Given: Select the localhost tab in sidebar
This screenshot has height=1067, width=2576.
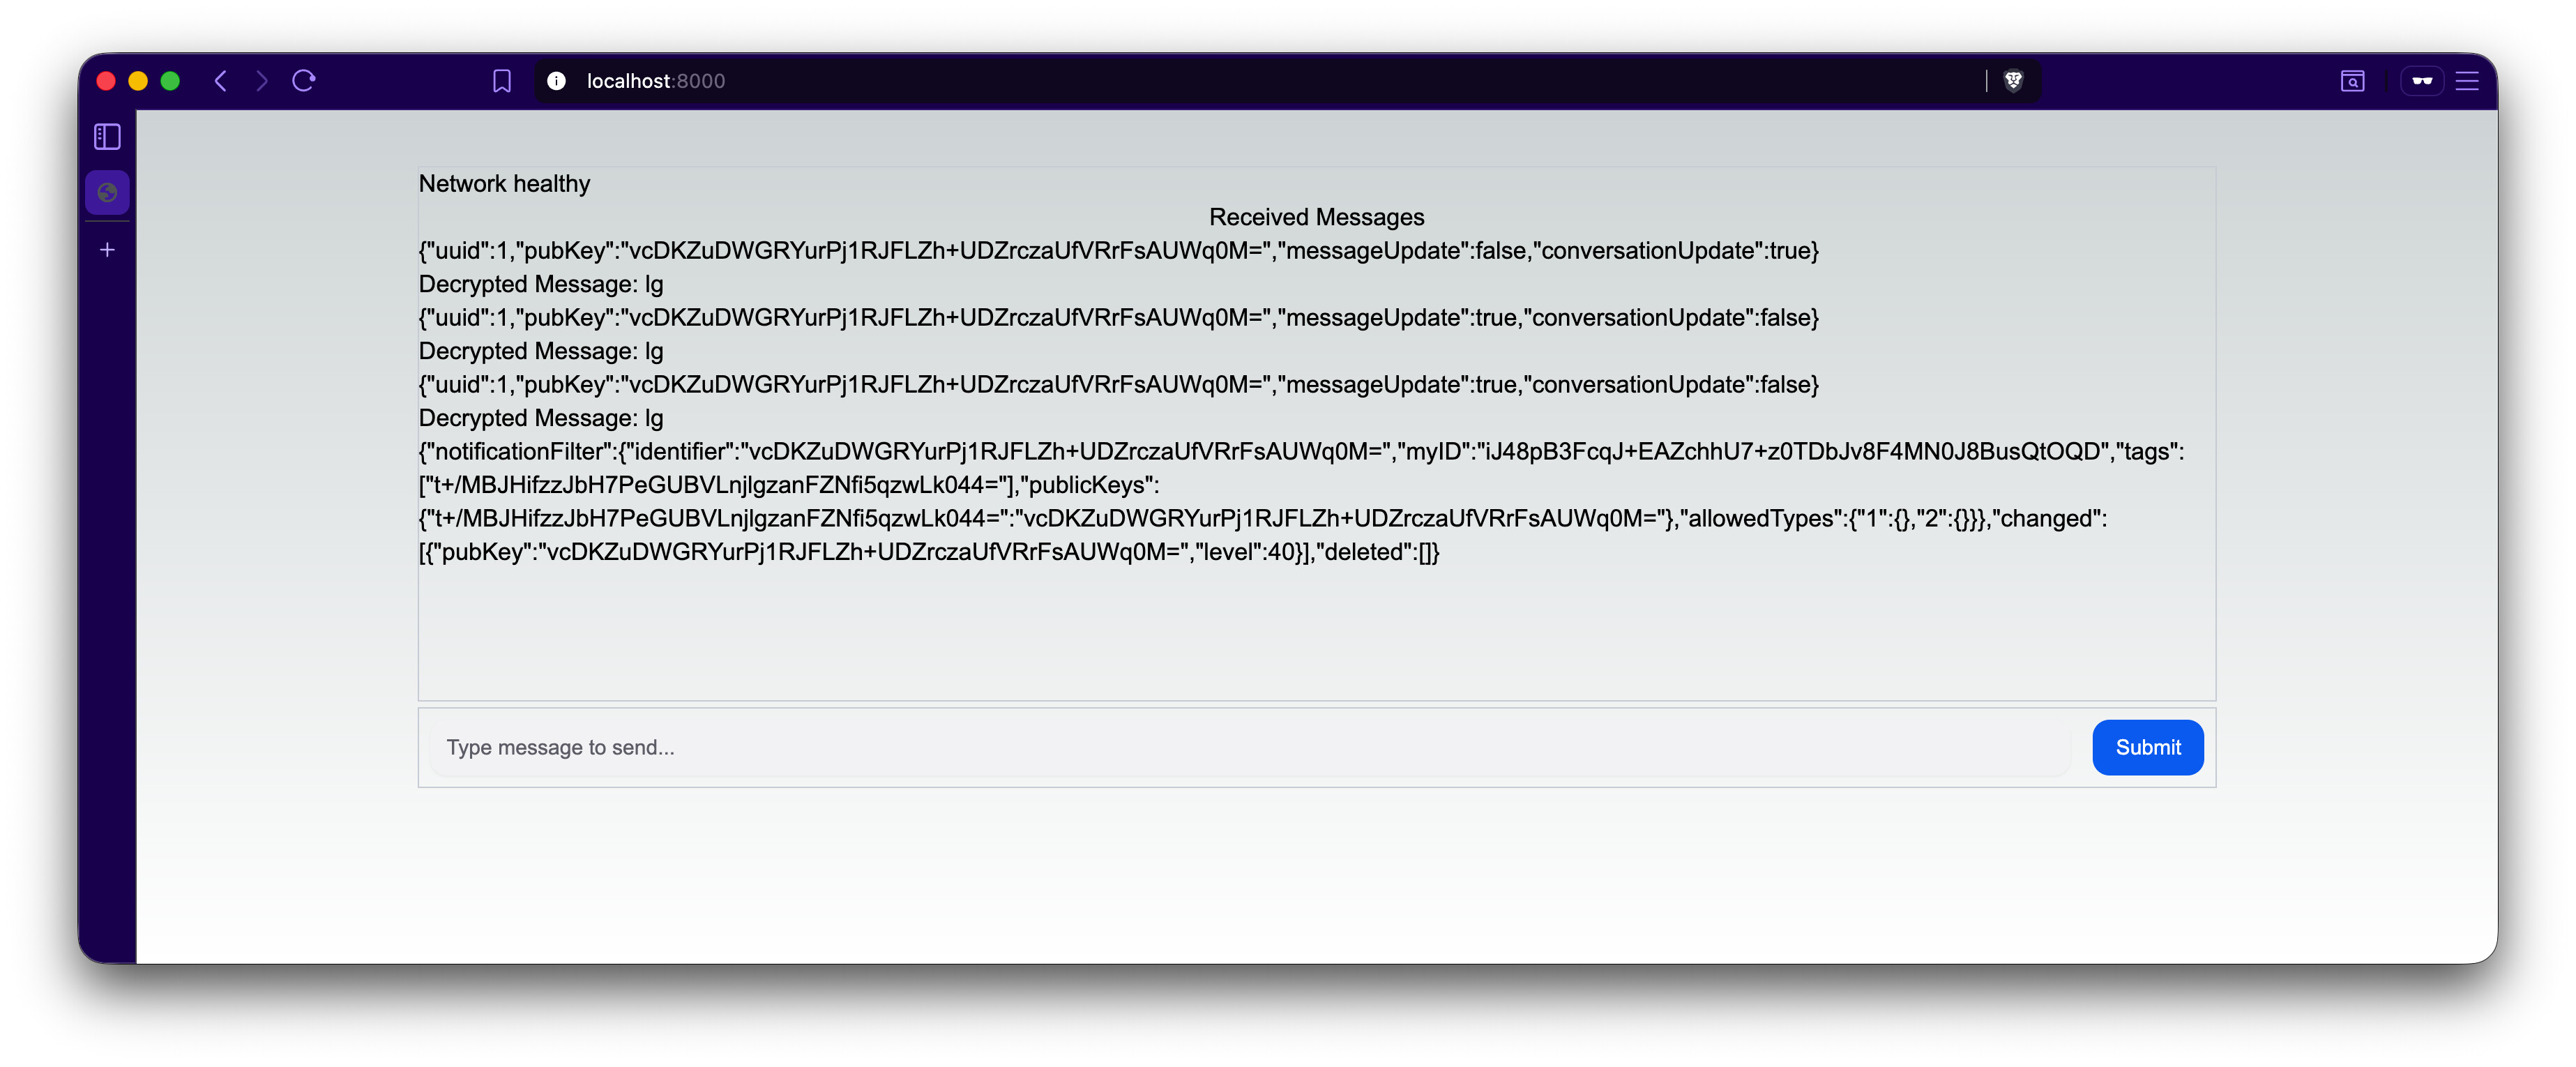Looking at the screenshot, I should [107, 193].
